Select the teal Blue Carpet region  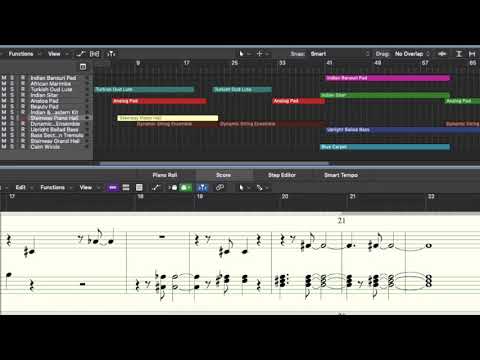(x=385, y=147)
